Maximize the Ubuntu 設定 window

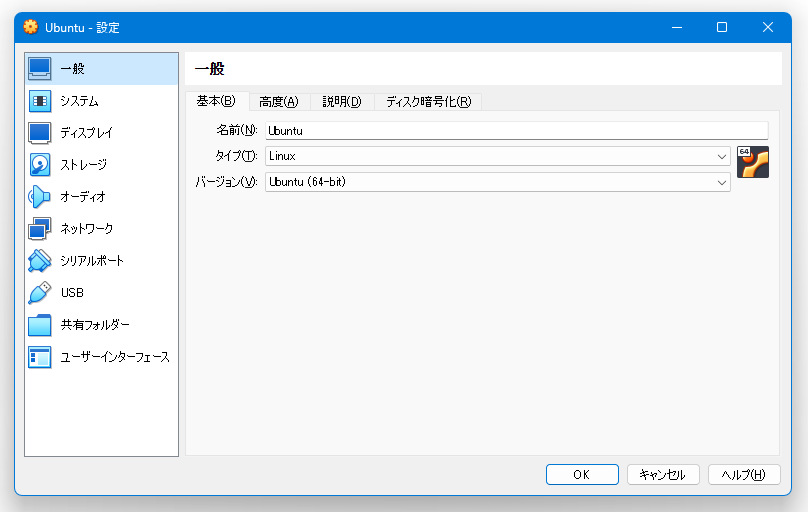tap(722, 27)
